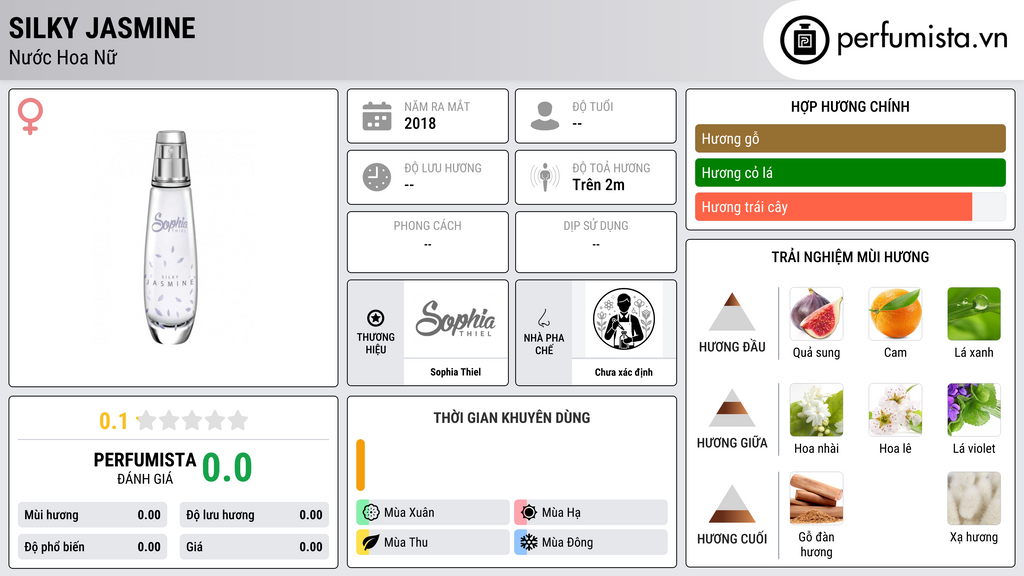Open the Hoa lê pear blossom note image
The height and width of the screenshot is (576, 1024).
tap(895, 409)
